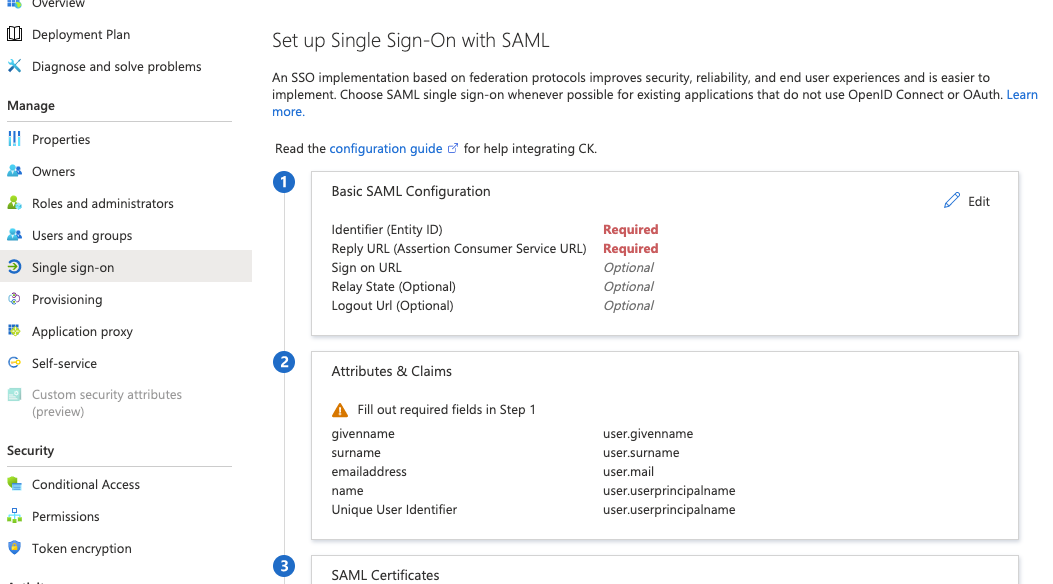Screen dimensions: 1053x584
Task: Click the Learn more link
Action: click(1022, 94)
